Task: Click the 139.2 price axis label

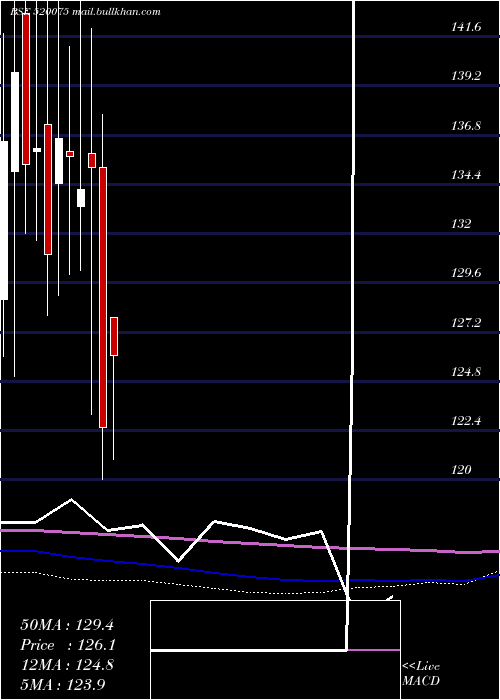Action: click(466, 76)
